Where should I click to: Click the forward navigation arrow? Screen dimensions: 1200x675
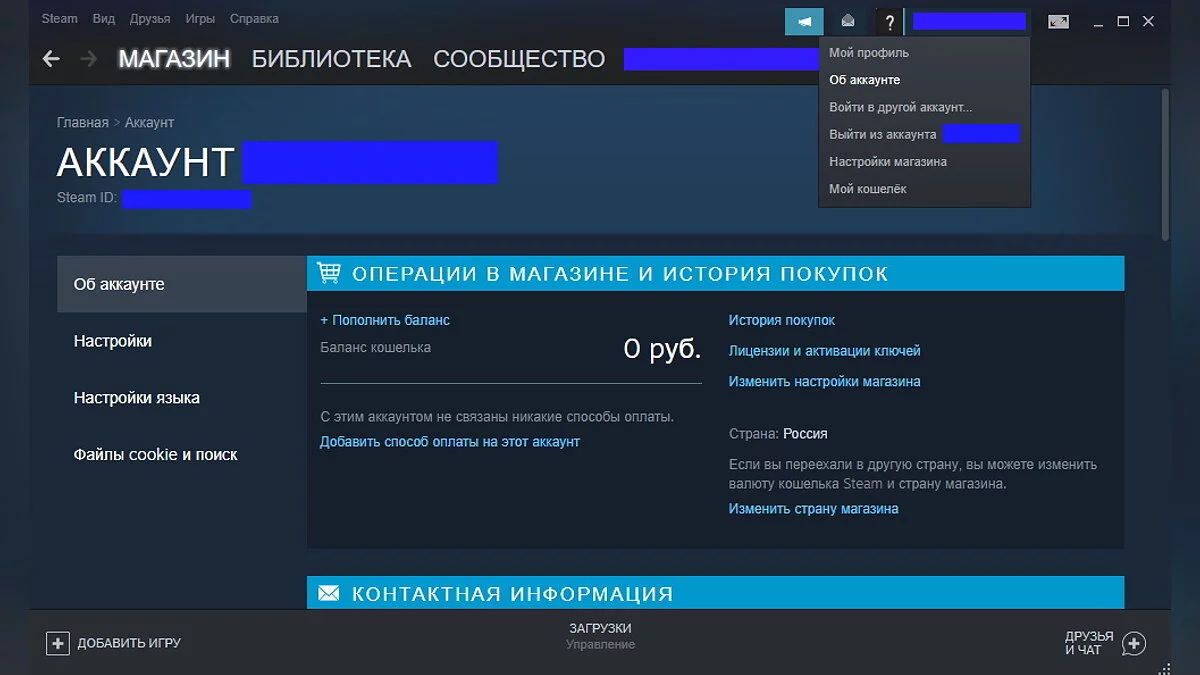[x=89, y=59]
